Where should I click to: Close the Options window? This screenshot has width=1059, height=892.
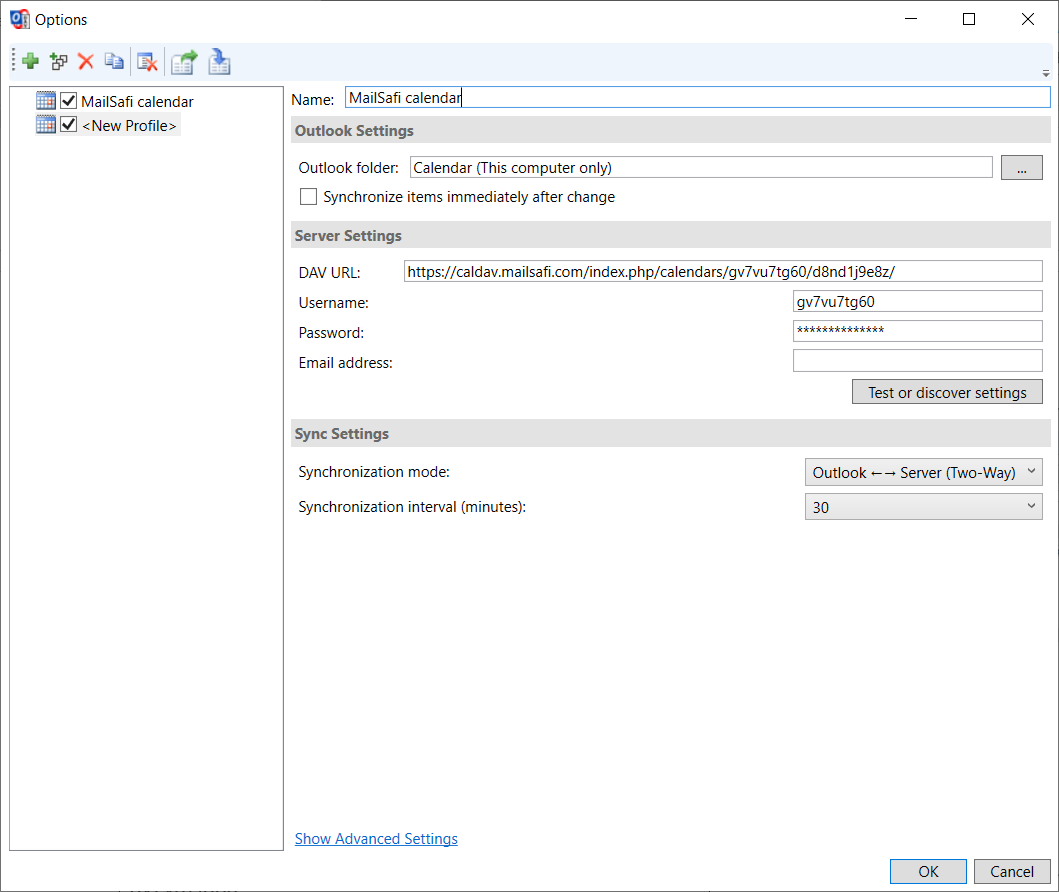(1028, 19)
